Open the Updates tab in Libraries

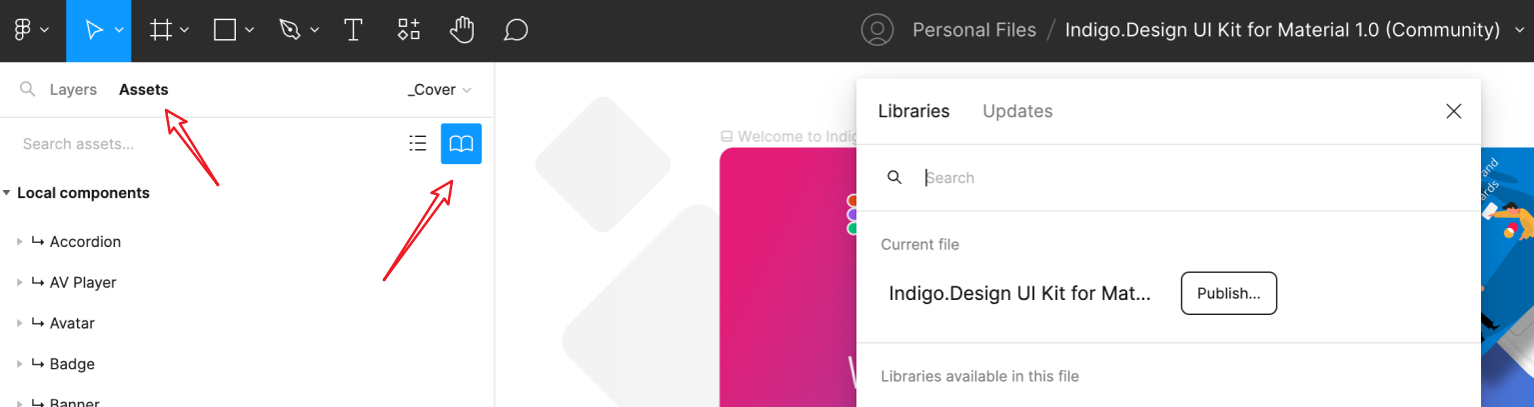pyautogui.click(x=1017, y=111)
